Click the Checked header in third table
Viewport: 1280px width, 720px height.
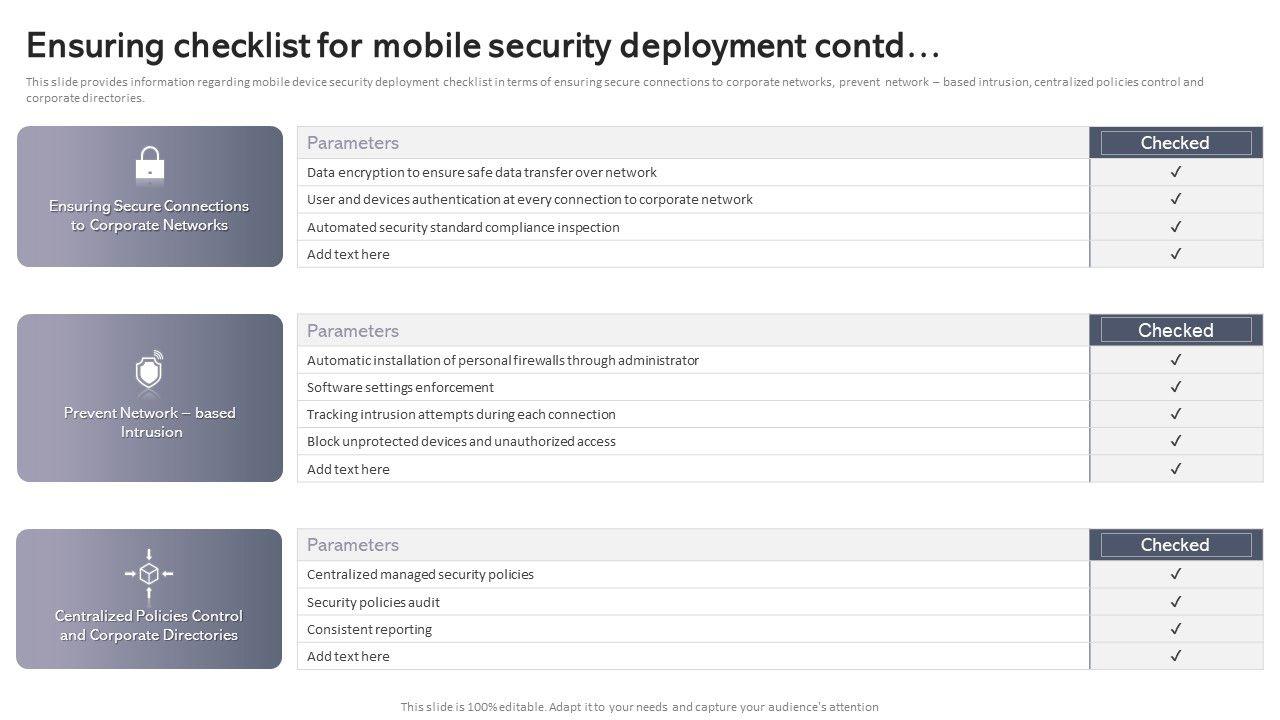[1176, 545]
